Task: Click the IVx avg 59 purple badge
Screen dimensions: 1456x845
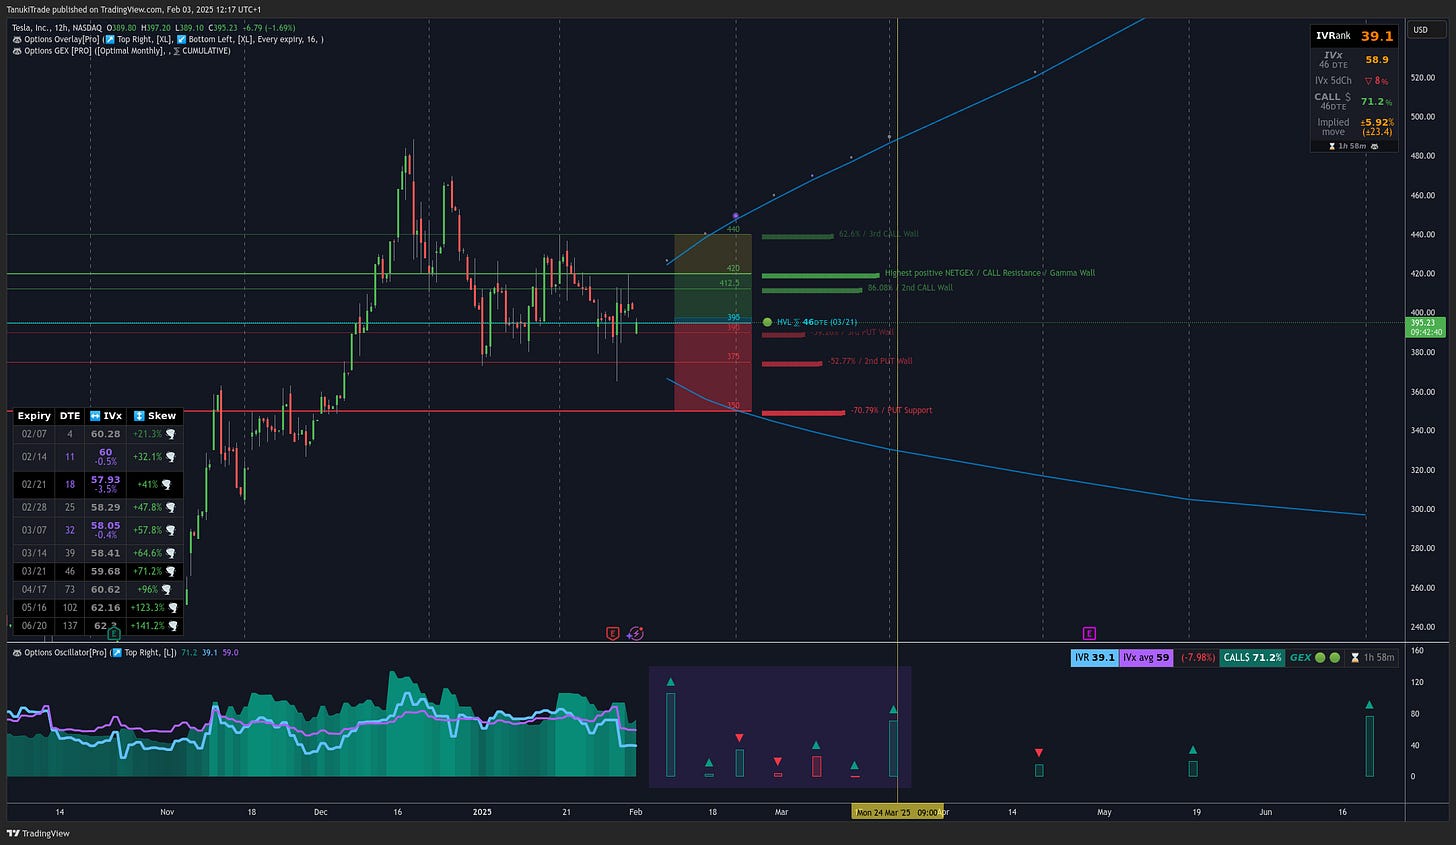Action: tap(1145, 657)
